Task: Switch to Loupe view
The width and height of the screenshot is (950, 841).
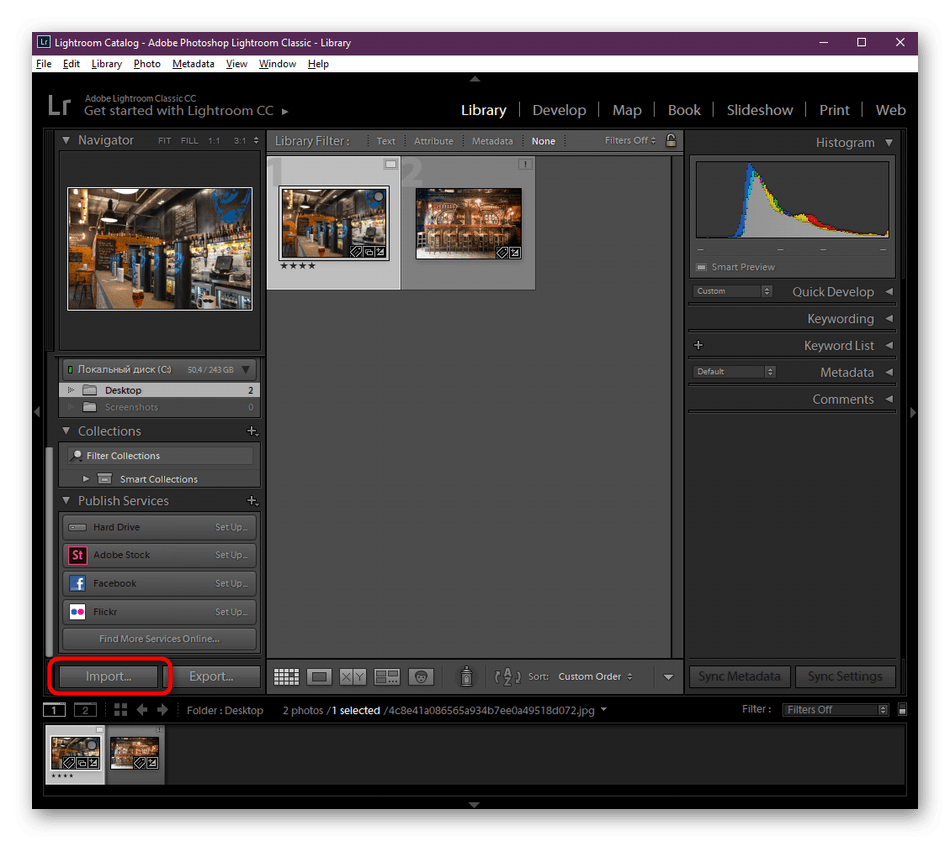Action: (x=319, y=677)
